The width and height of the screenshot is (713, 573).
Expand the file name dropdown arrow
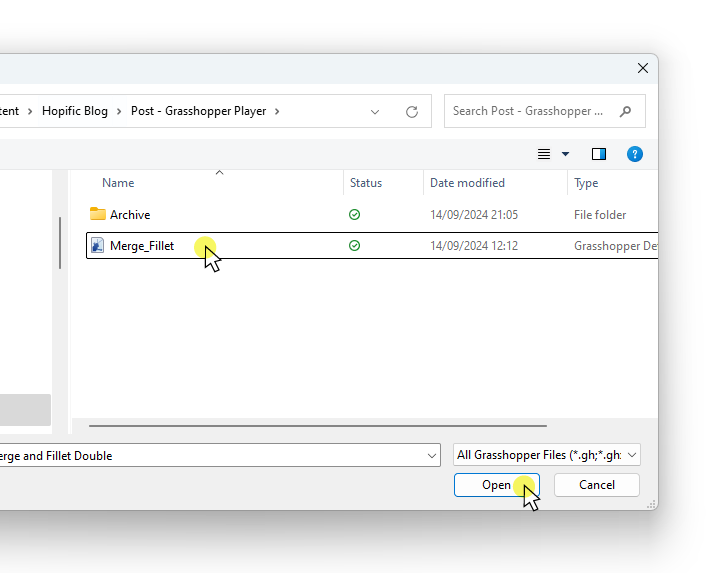pyautogui.click(x=432, y=456)
